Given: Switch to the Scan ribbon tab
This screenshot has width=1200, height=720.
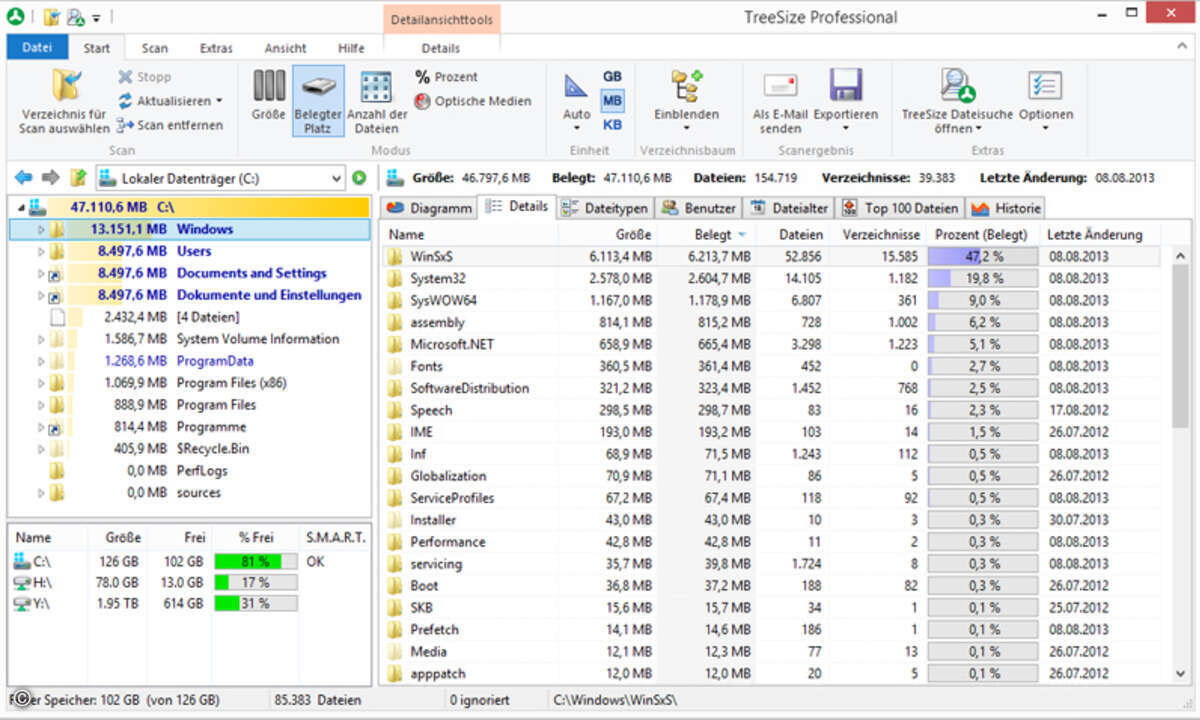Looking at the screenshot, I should 154,48.
